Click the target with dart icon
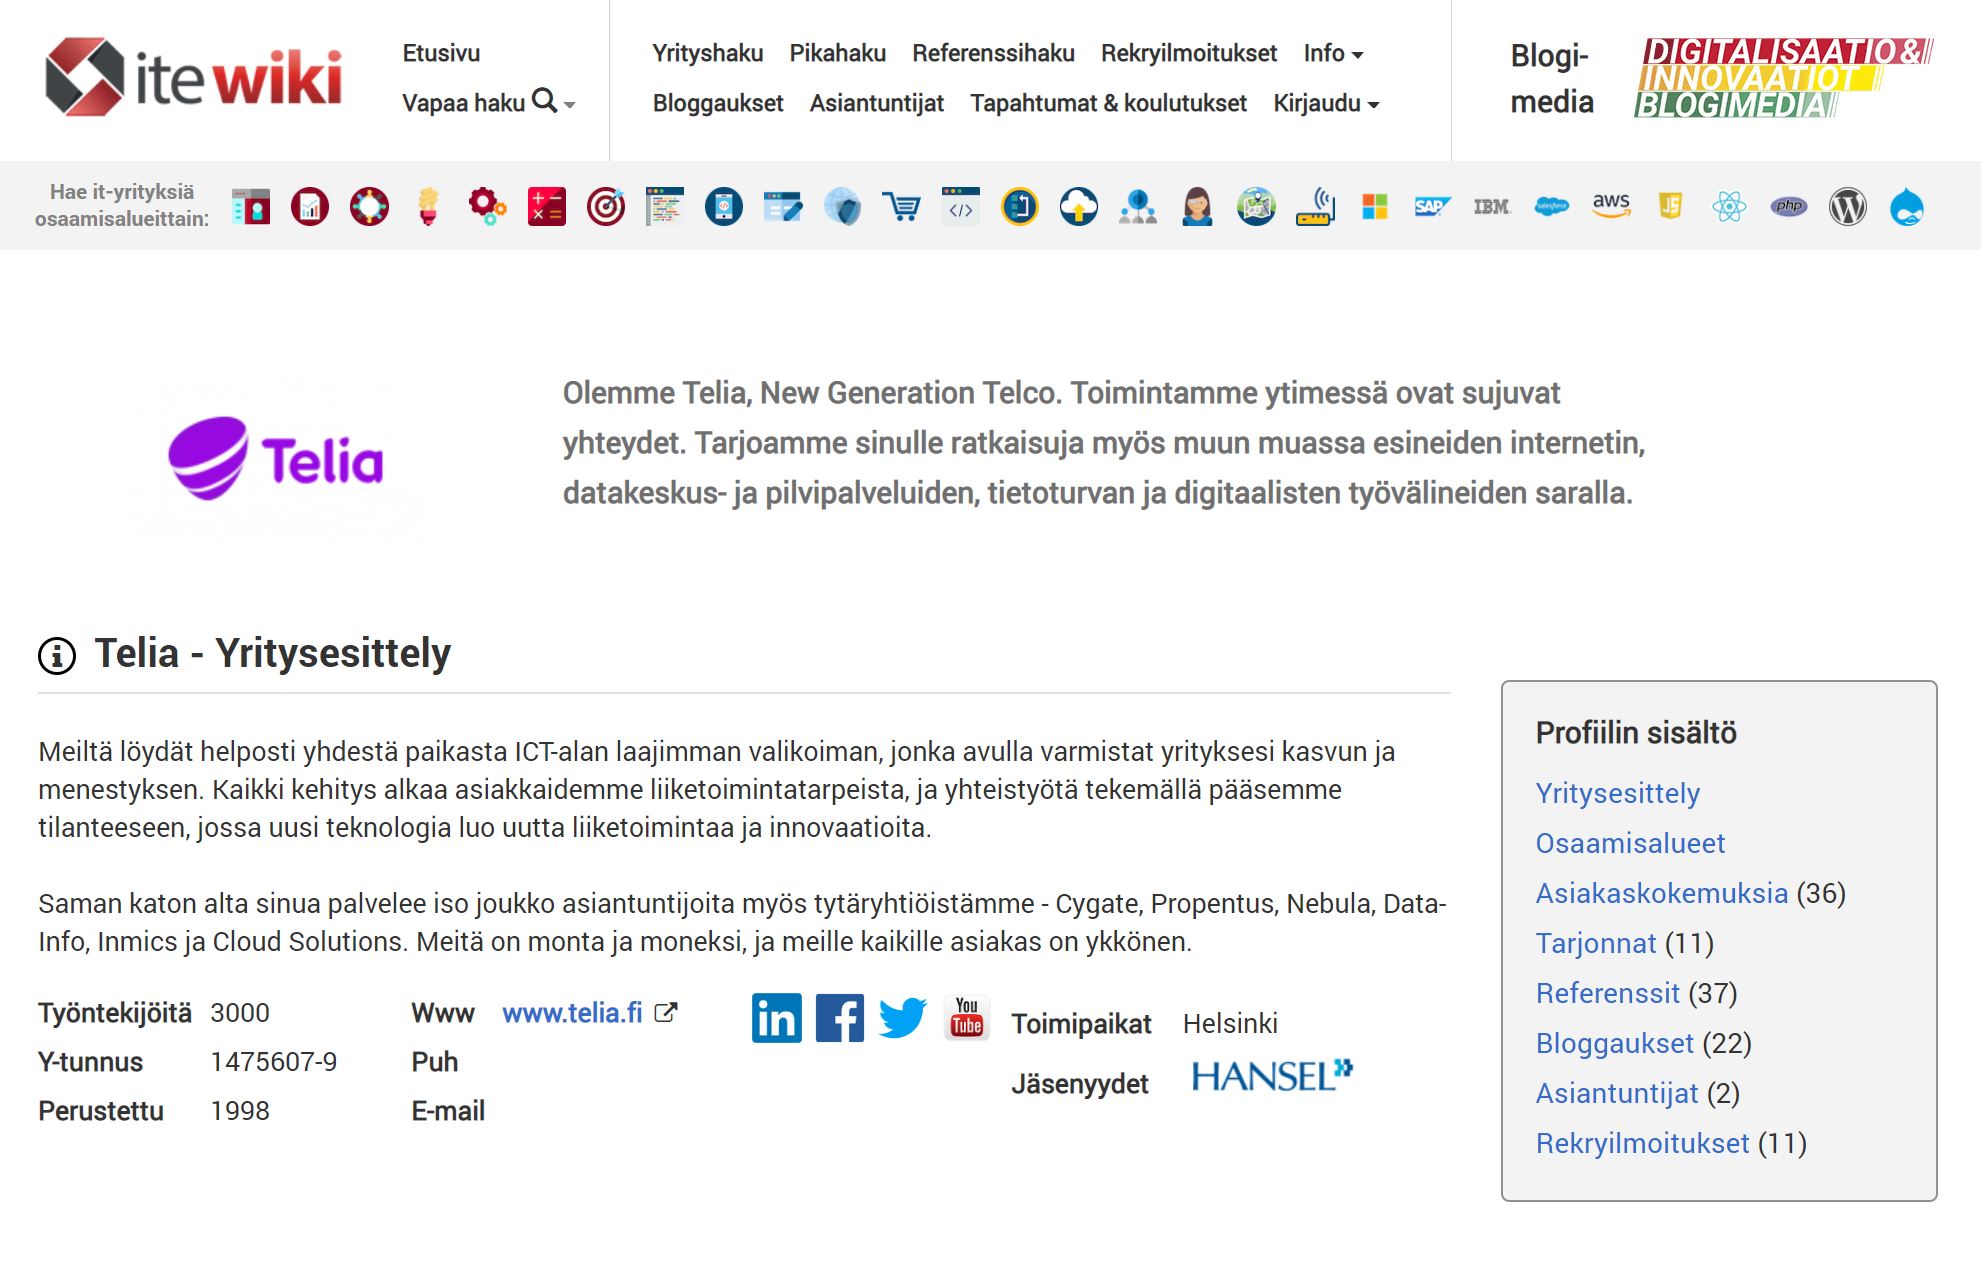The height and width of the screenshot is (1261, 1981). [606, 207]
